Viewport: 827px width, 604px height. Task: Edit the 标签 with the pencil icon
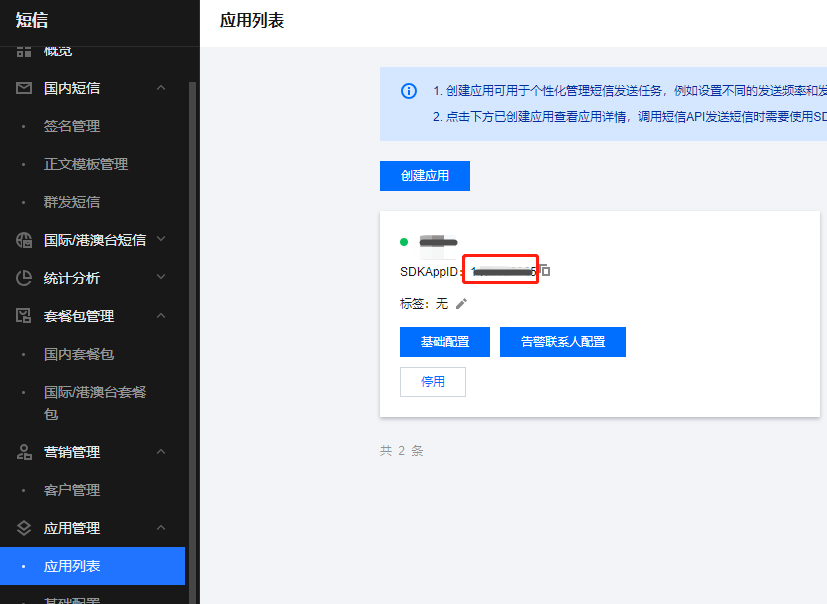tap(461, 303)
